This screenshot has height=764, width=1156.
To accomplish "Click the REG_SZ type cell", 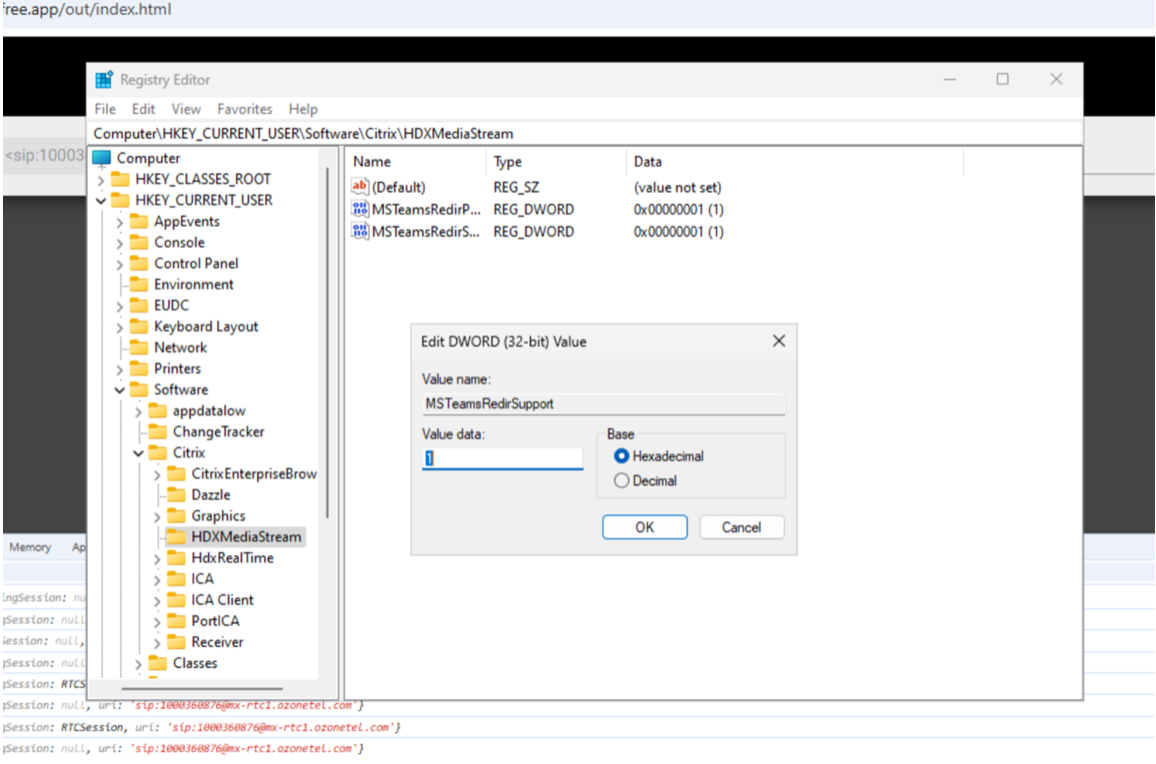I will [x=516, y=187].
